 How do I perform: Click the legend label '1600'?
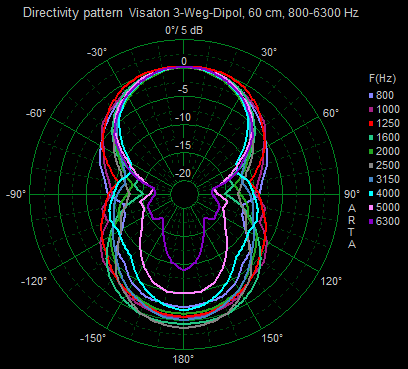[388, 137]
